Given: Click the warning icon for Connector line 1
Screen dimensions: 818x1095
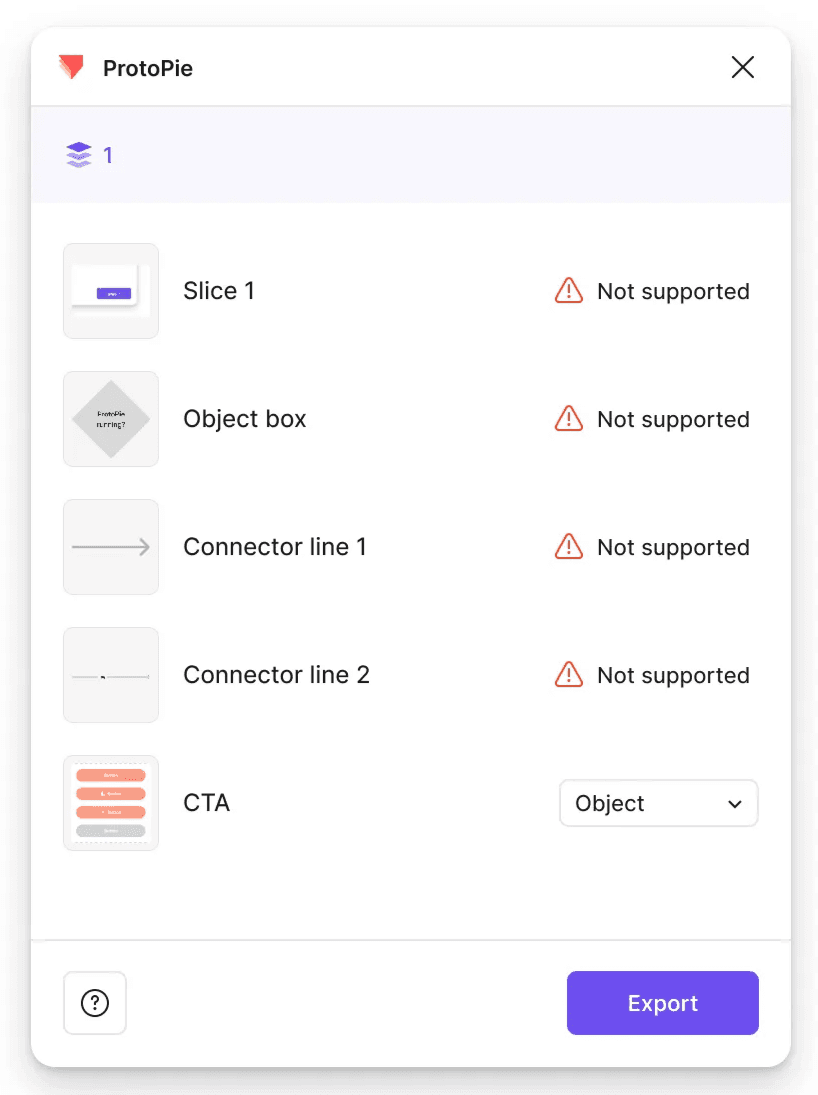Looking at the screenshot, I should coord(568,547).
